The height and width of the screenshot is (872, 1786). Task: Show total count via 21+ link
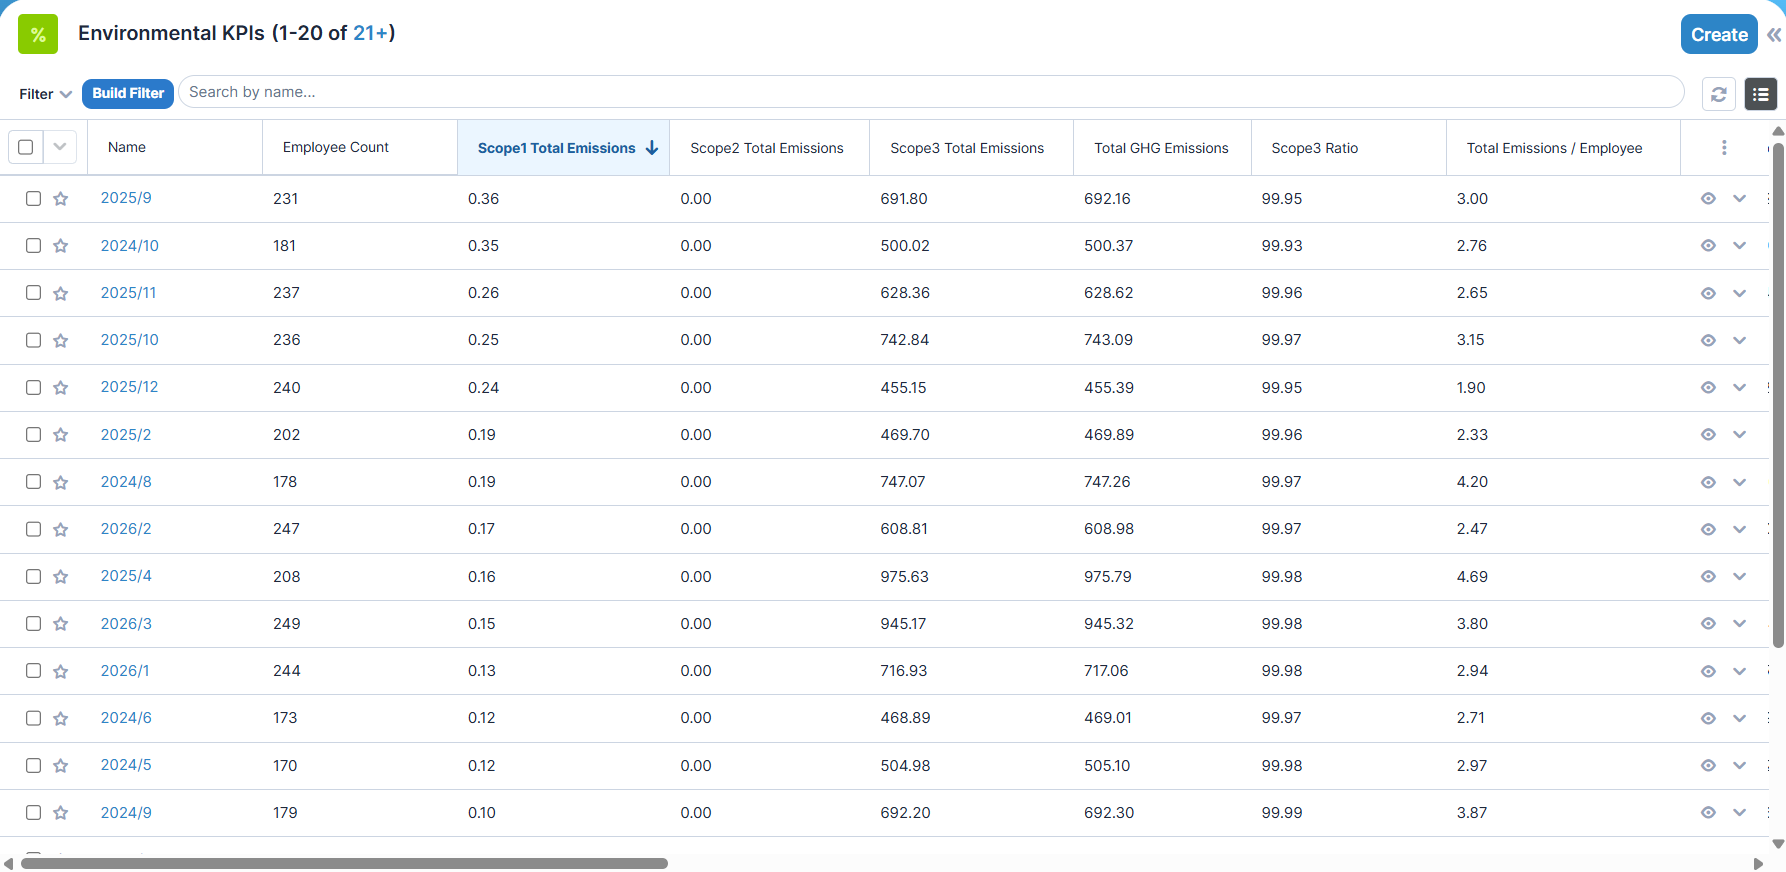(x=370, y=33)
